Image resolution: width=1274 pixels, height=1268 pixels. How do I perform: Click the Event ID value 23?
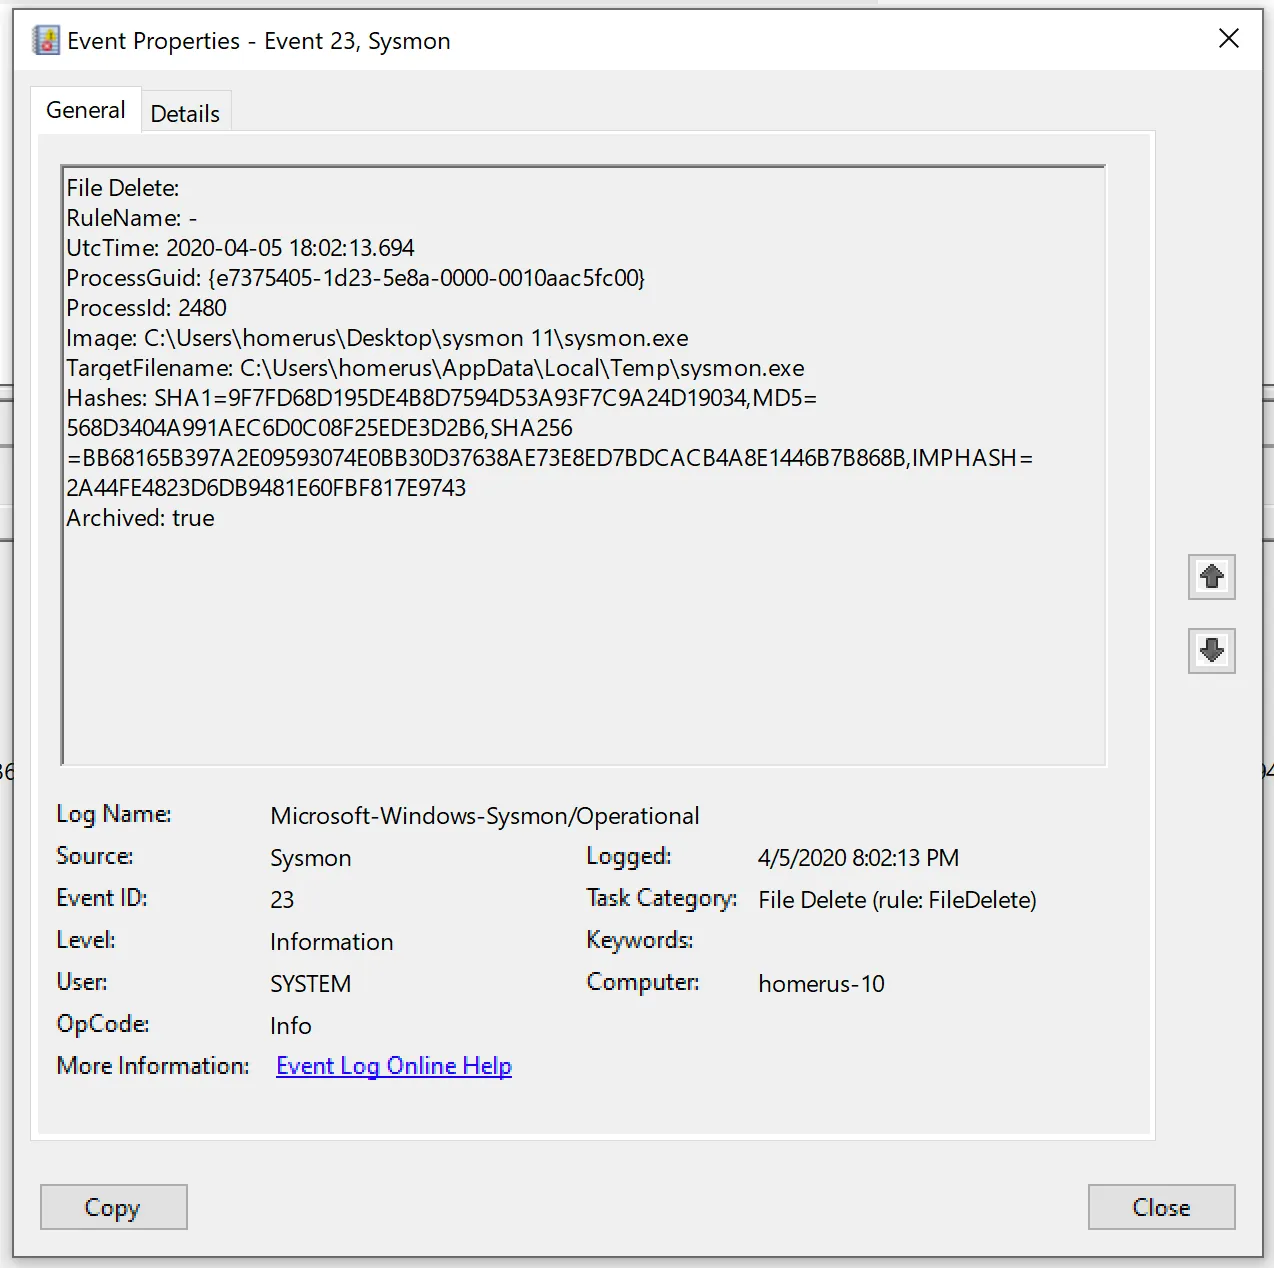(x=282, y=899)
